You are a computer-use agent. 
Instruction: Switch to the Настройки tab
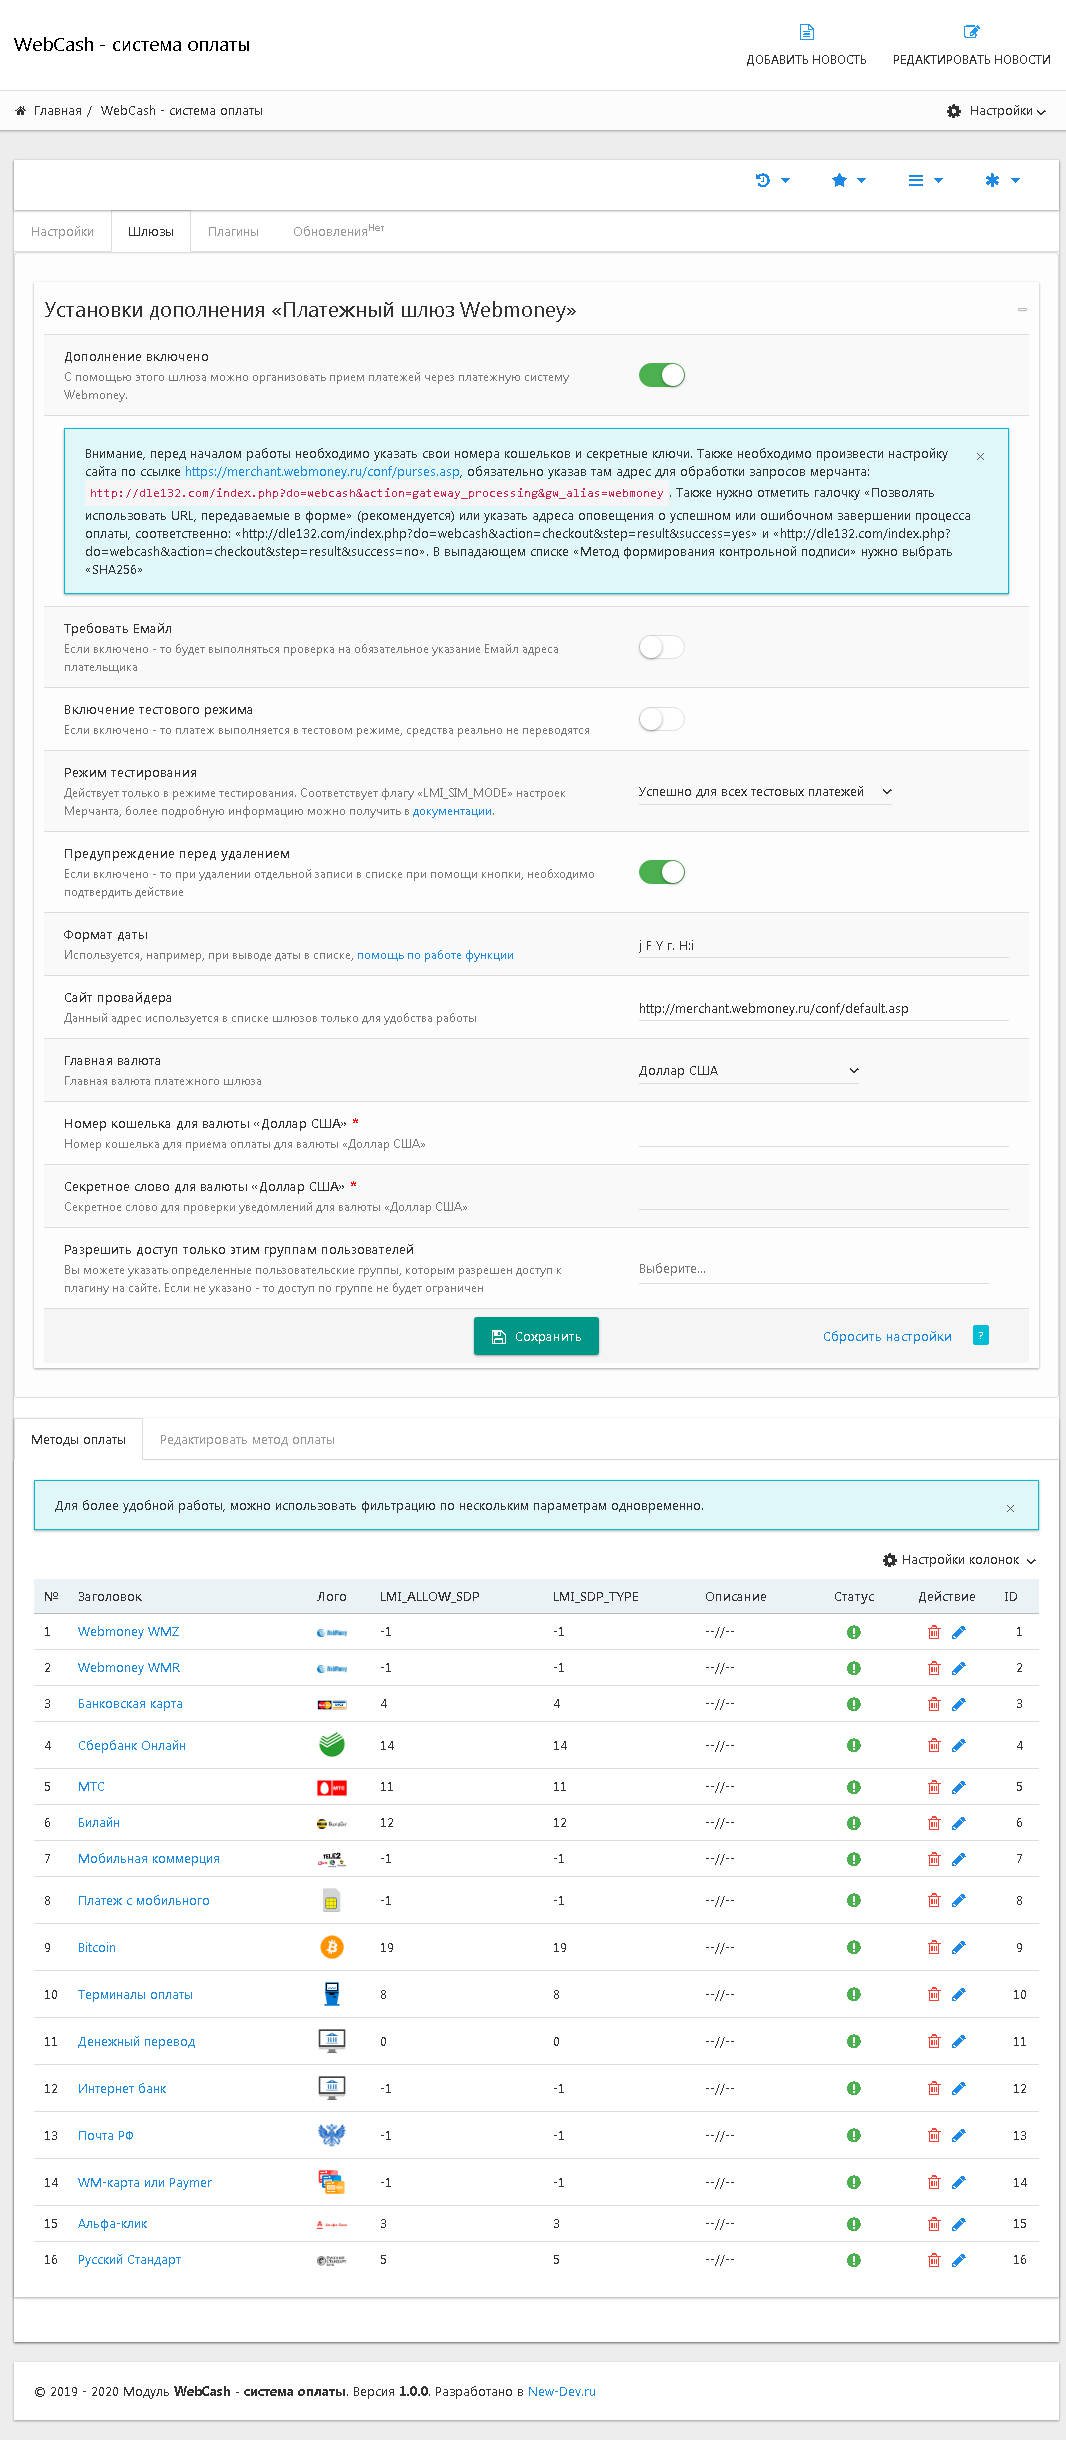[62, 232]
